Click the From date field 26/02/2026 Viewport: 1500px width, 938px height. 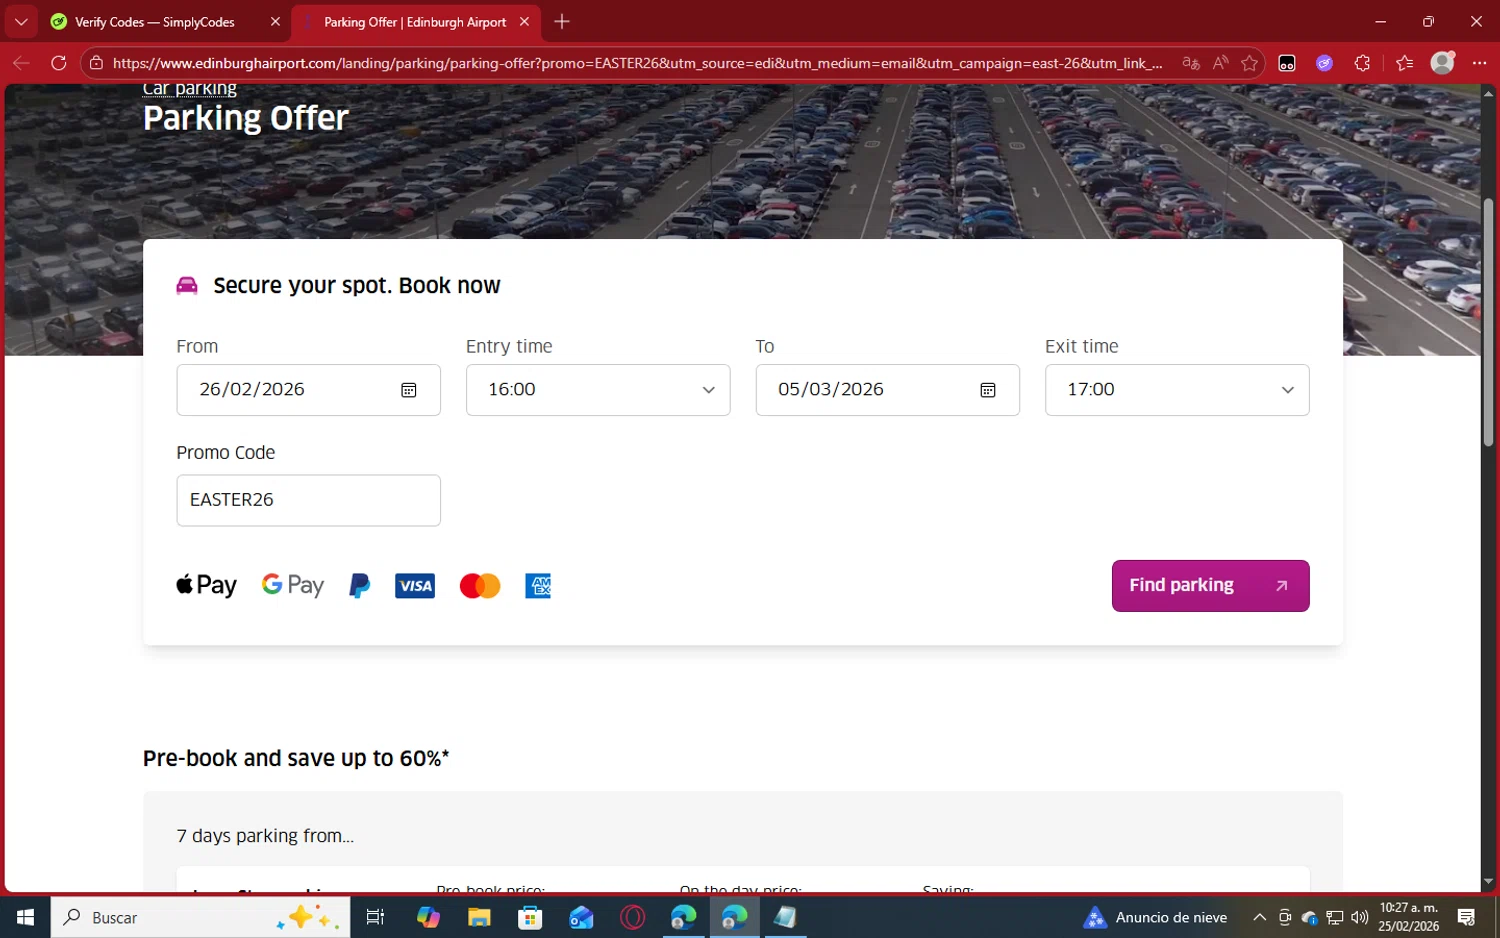pos(308,390)
